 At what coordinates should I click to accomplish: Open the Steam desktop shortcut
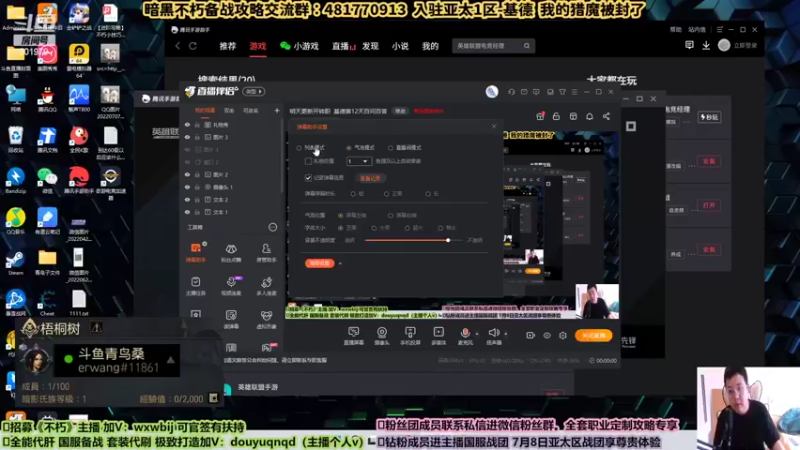click(x=15, y=263)
